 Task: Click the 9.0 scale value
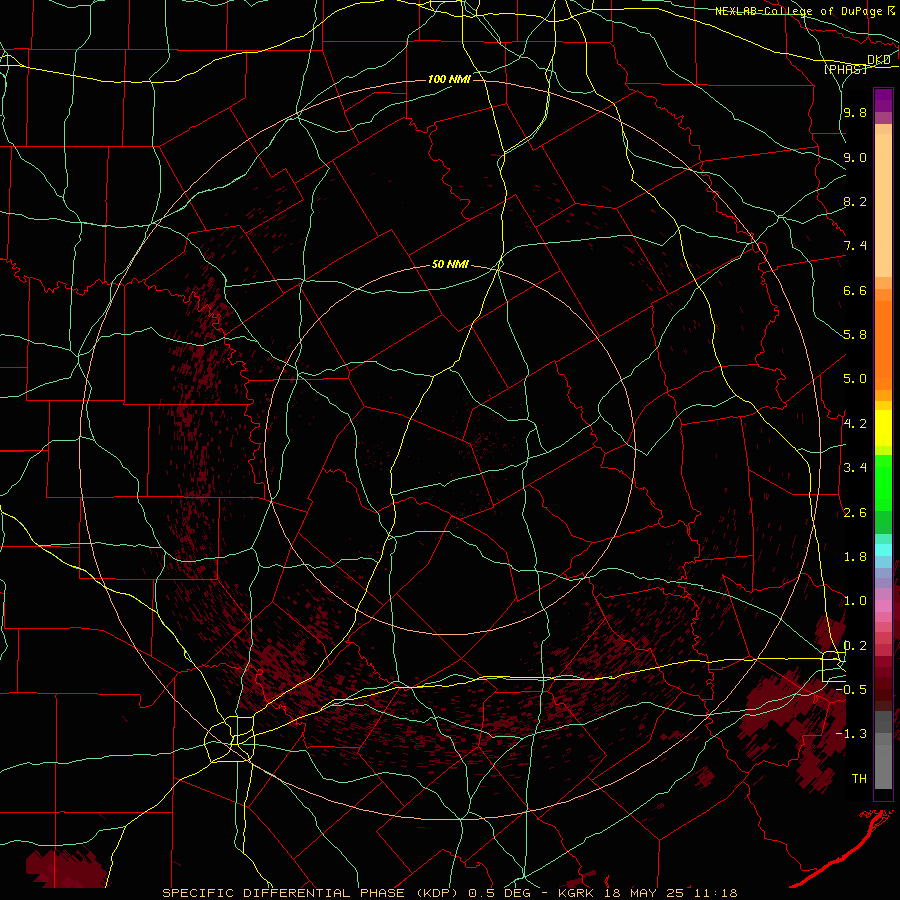point(855,157)
